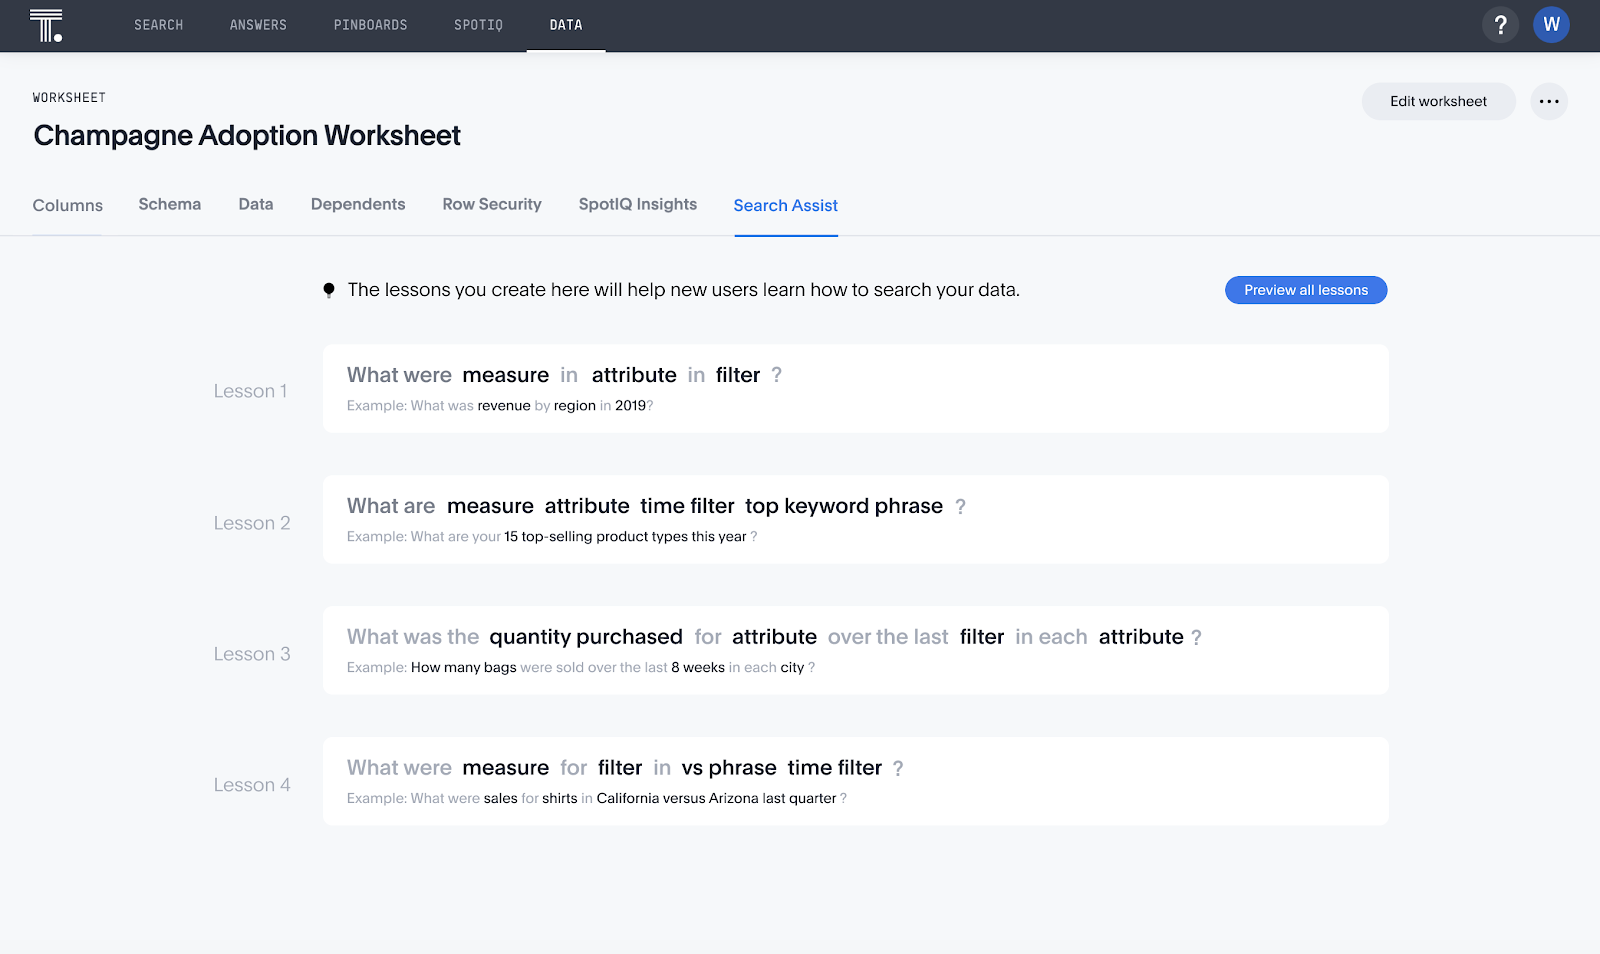Click the lightbulb tip icon
Image resolution: width=1600 pixels, height=954 pixels.
click(x=329, y=290)
